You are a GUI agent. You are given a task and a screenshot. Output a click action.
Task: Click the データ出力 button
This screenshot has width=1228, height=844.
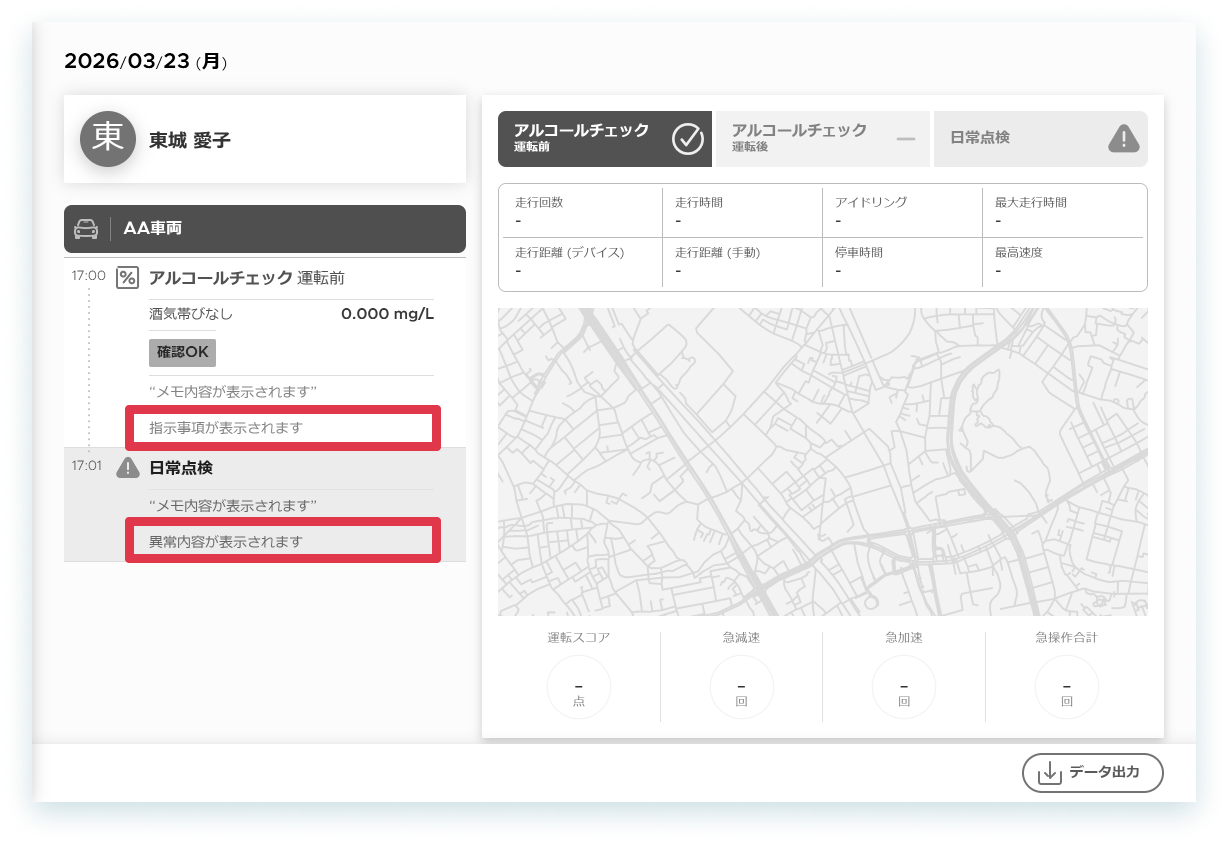pos(1093,773)
